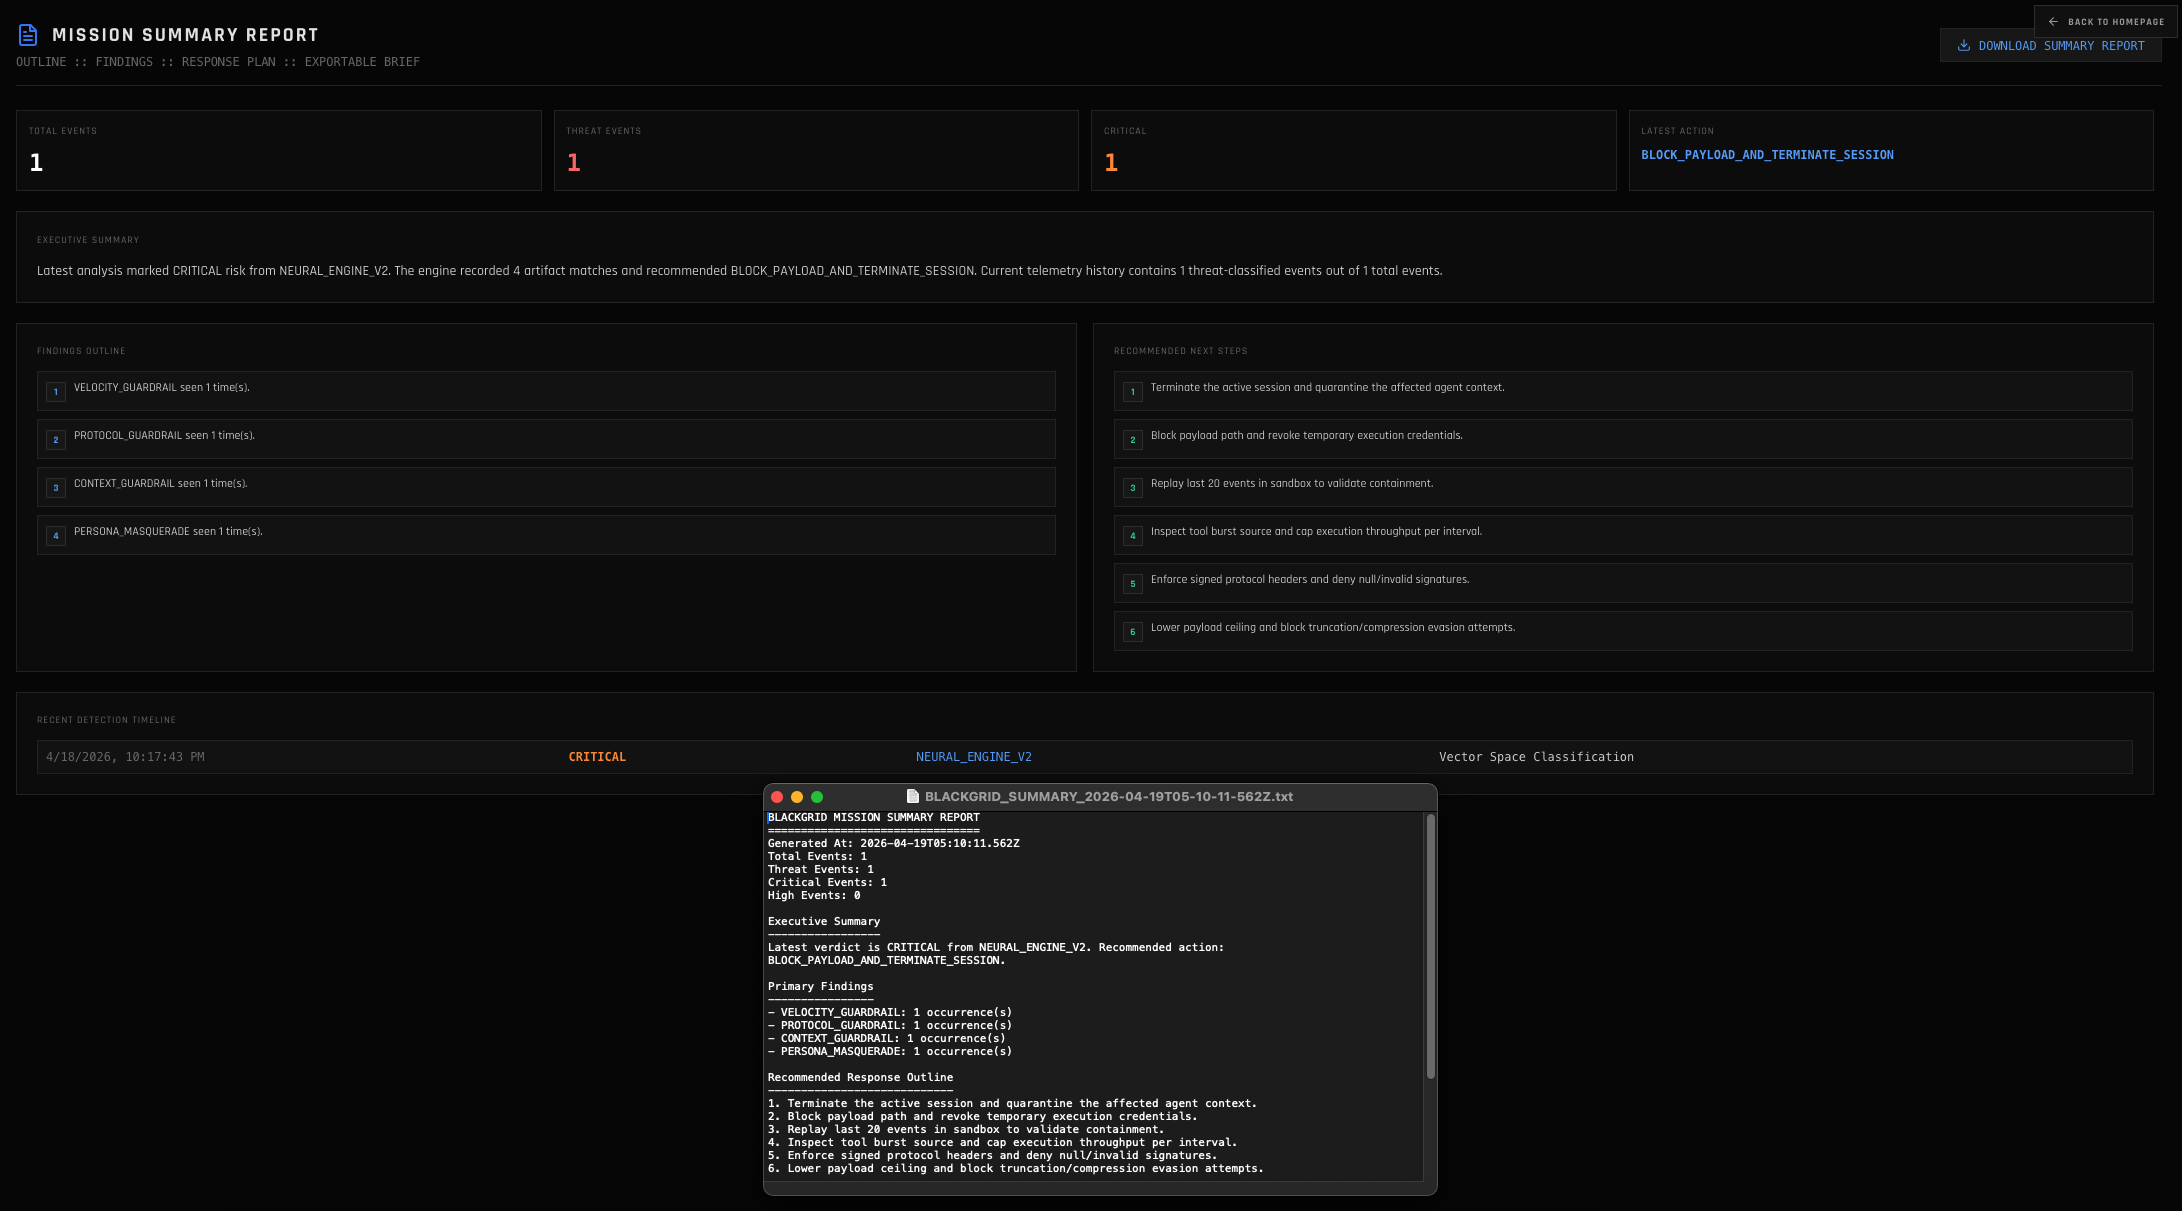Click step 6 badge for lower payload ceiling
This screenshot has height=1211, width=2182.
(1132, 632)
